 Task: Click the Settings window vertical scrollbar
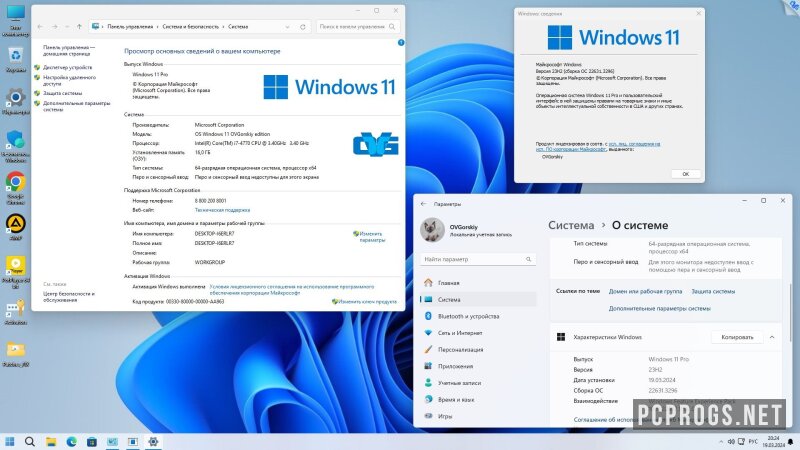click(790, 312)
